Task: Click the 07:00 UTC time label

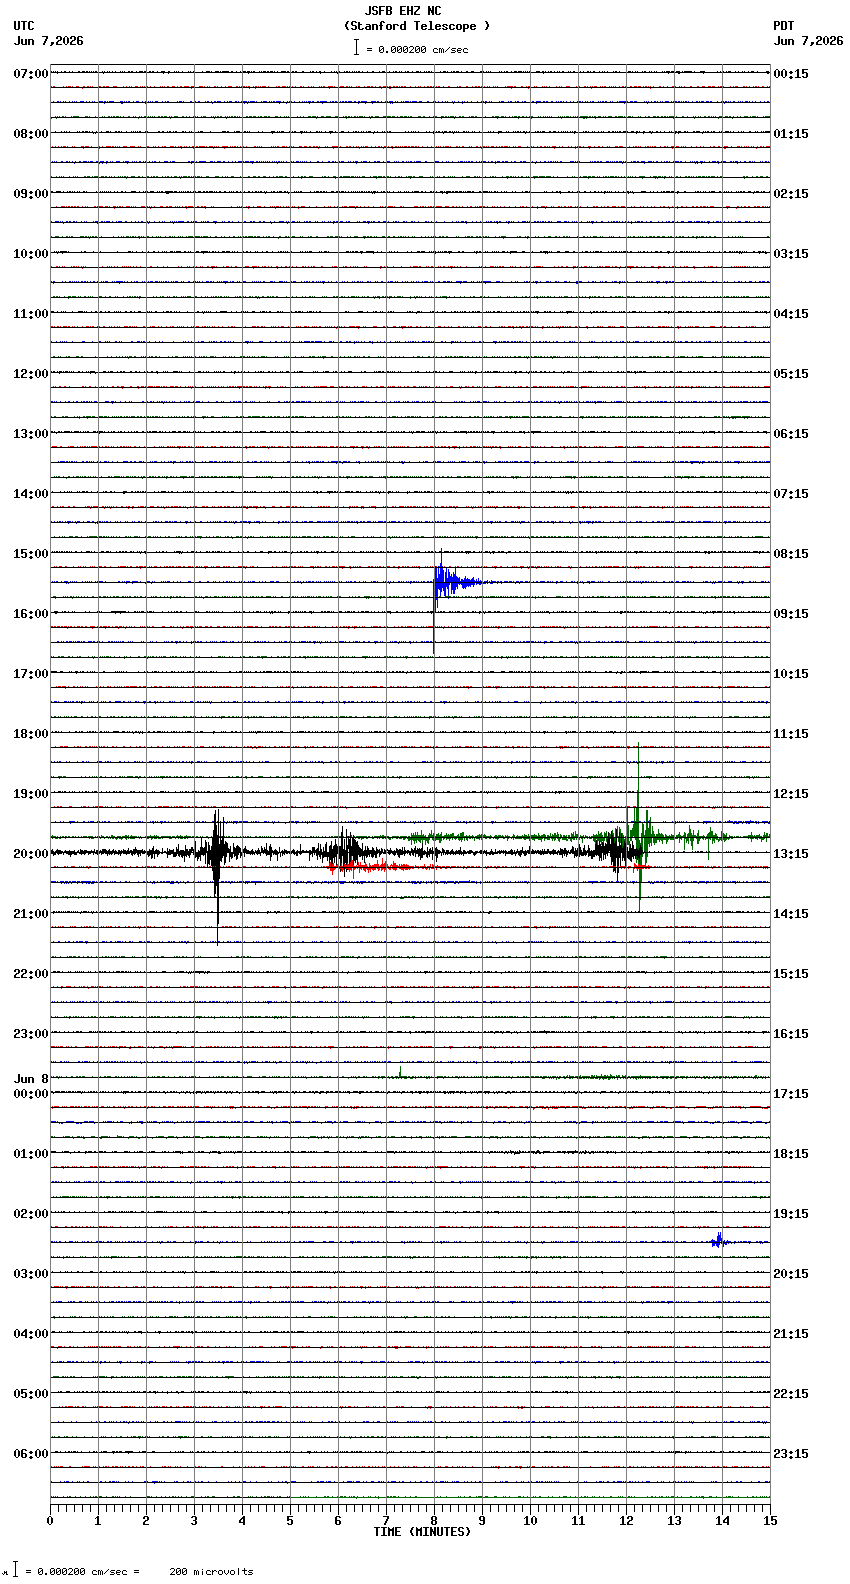Action: tap(31, 74)
